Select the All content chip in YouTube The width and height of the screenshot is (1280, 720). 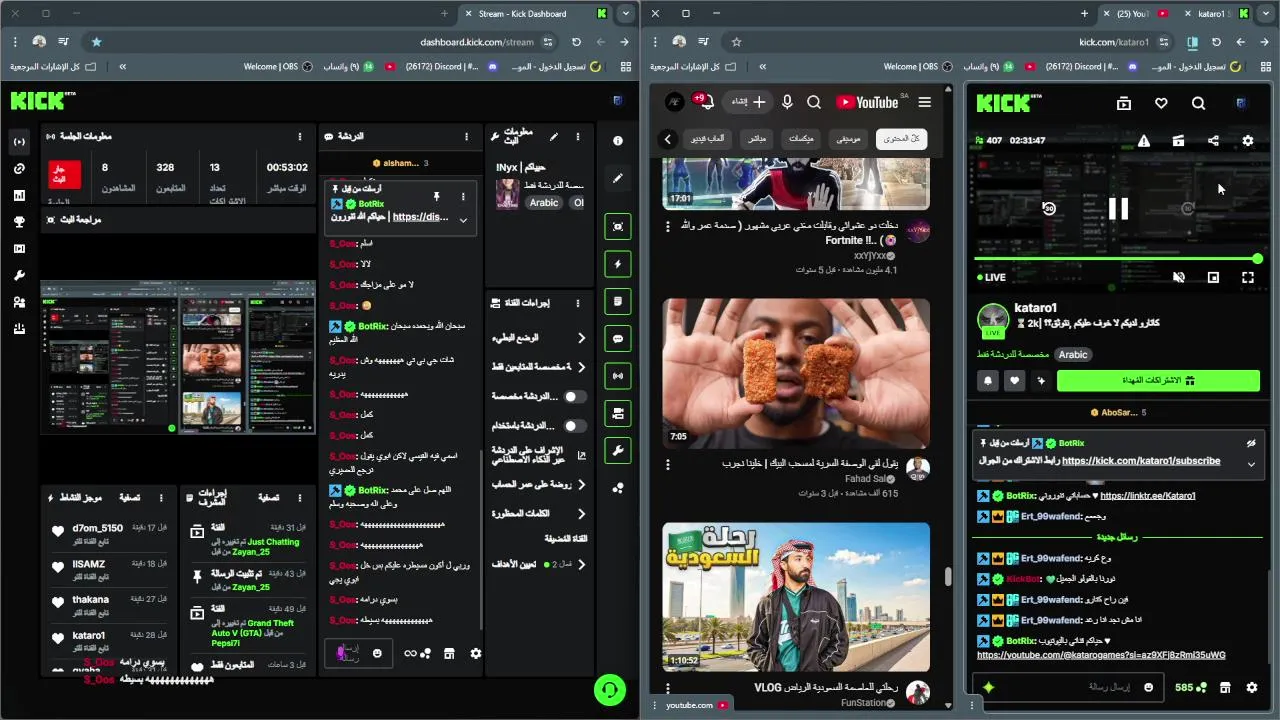point(901,139)
